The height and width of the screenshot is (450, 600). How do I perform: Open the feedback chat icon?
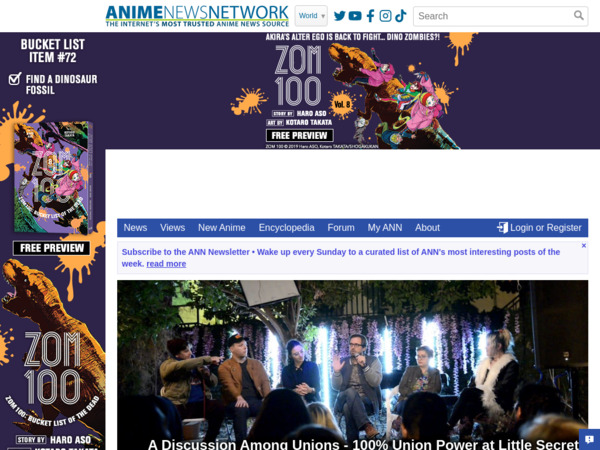pyautogui.click(x=590, y=440)
